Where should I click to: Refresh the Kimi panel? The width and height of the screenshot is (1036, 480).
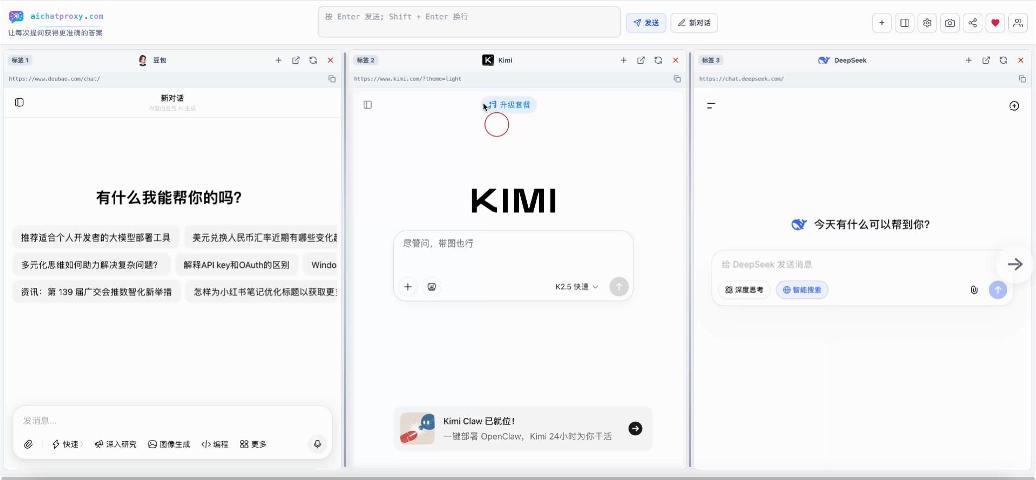[658, 60]
